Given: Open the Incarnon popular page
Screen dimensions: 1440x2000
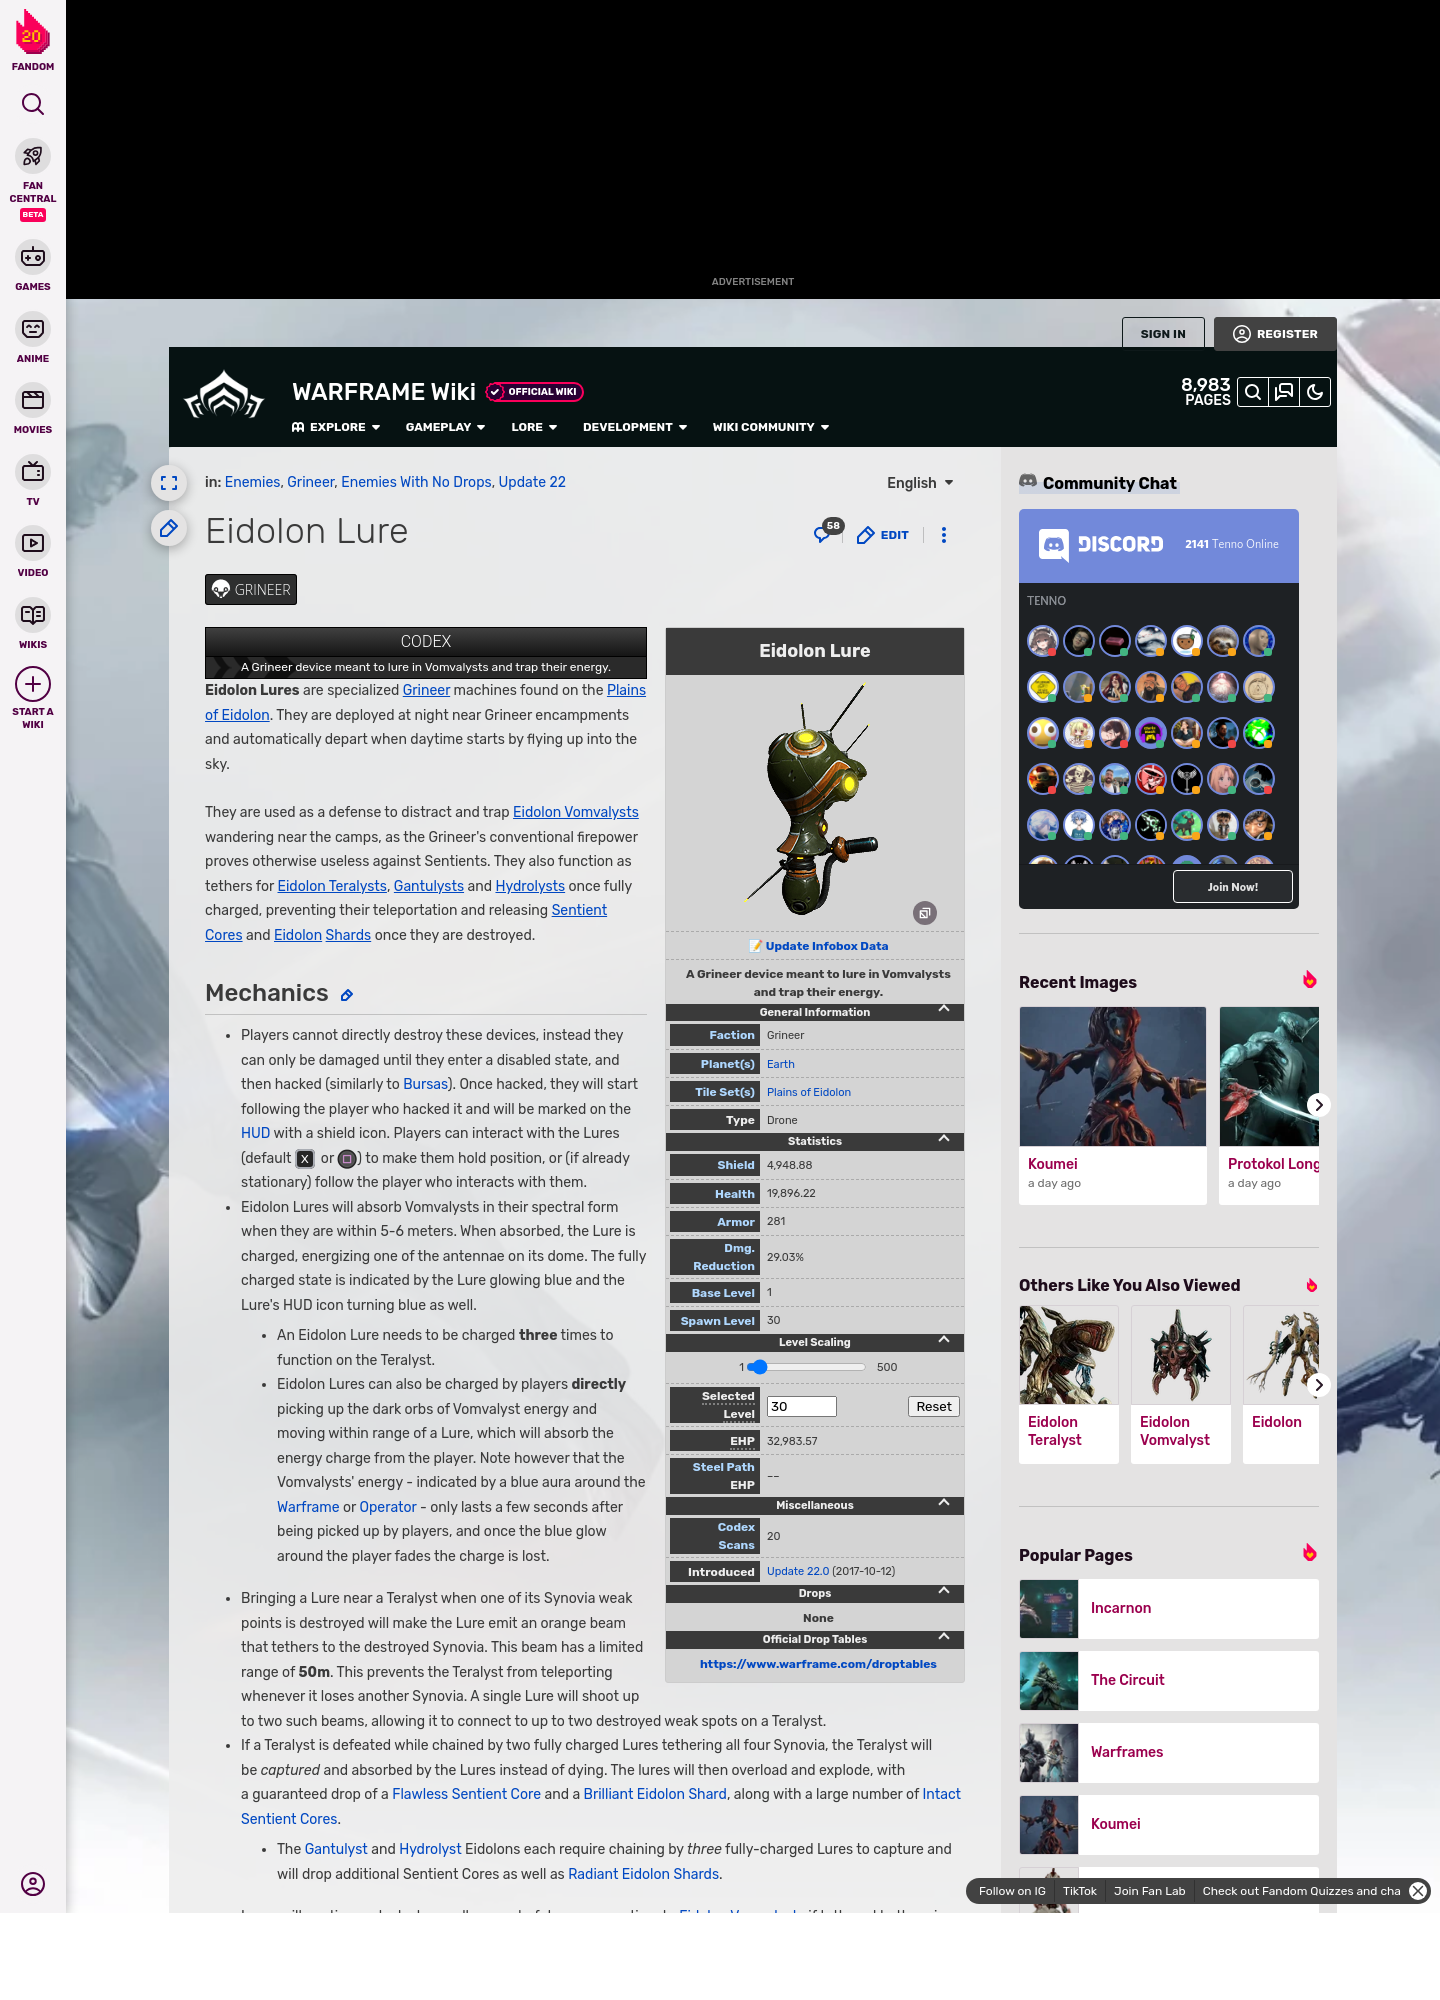Looking at the screenshot, I should 1169,1609.
